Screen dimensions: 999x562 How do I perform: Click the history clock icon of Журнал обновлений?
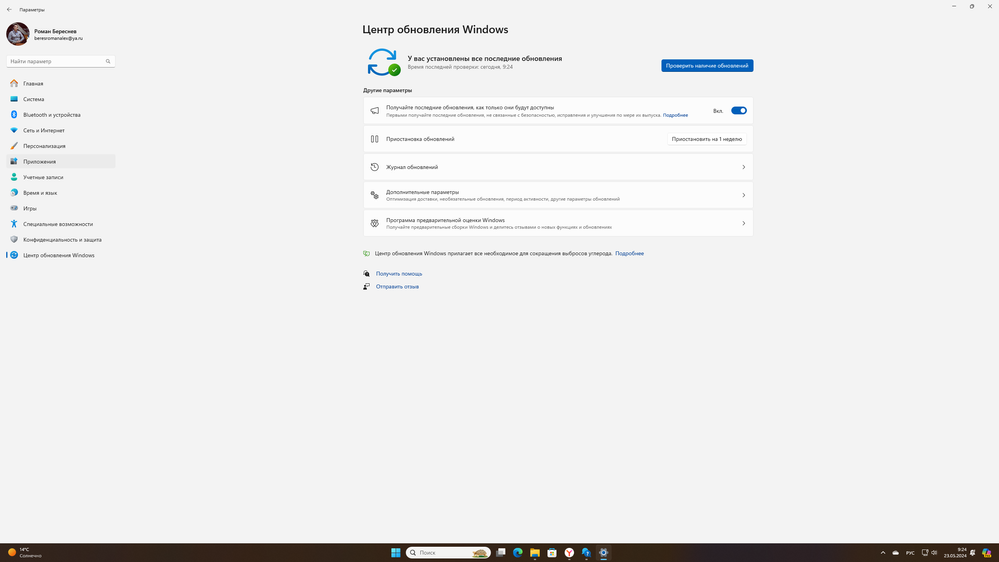tap(375, 167)
